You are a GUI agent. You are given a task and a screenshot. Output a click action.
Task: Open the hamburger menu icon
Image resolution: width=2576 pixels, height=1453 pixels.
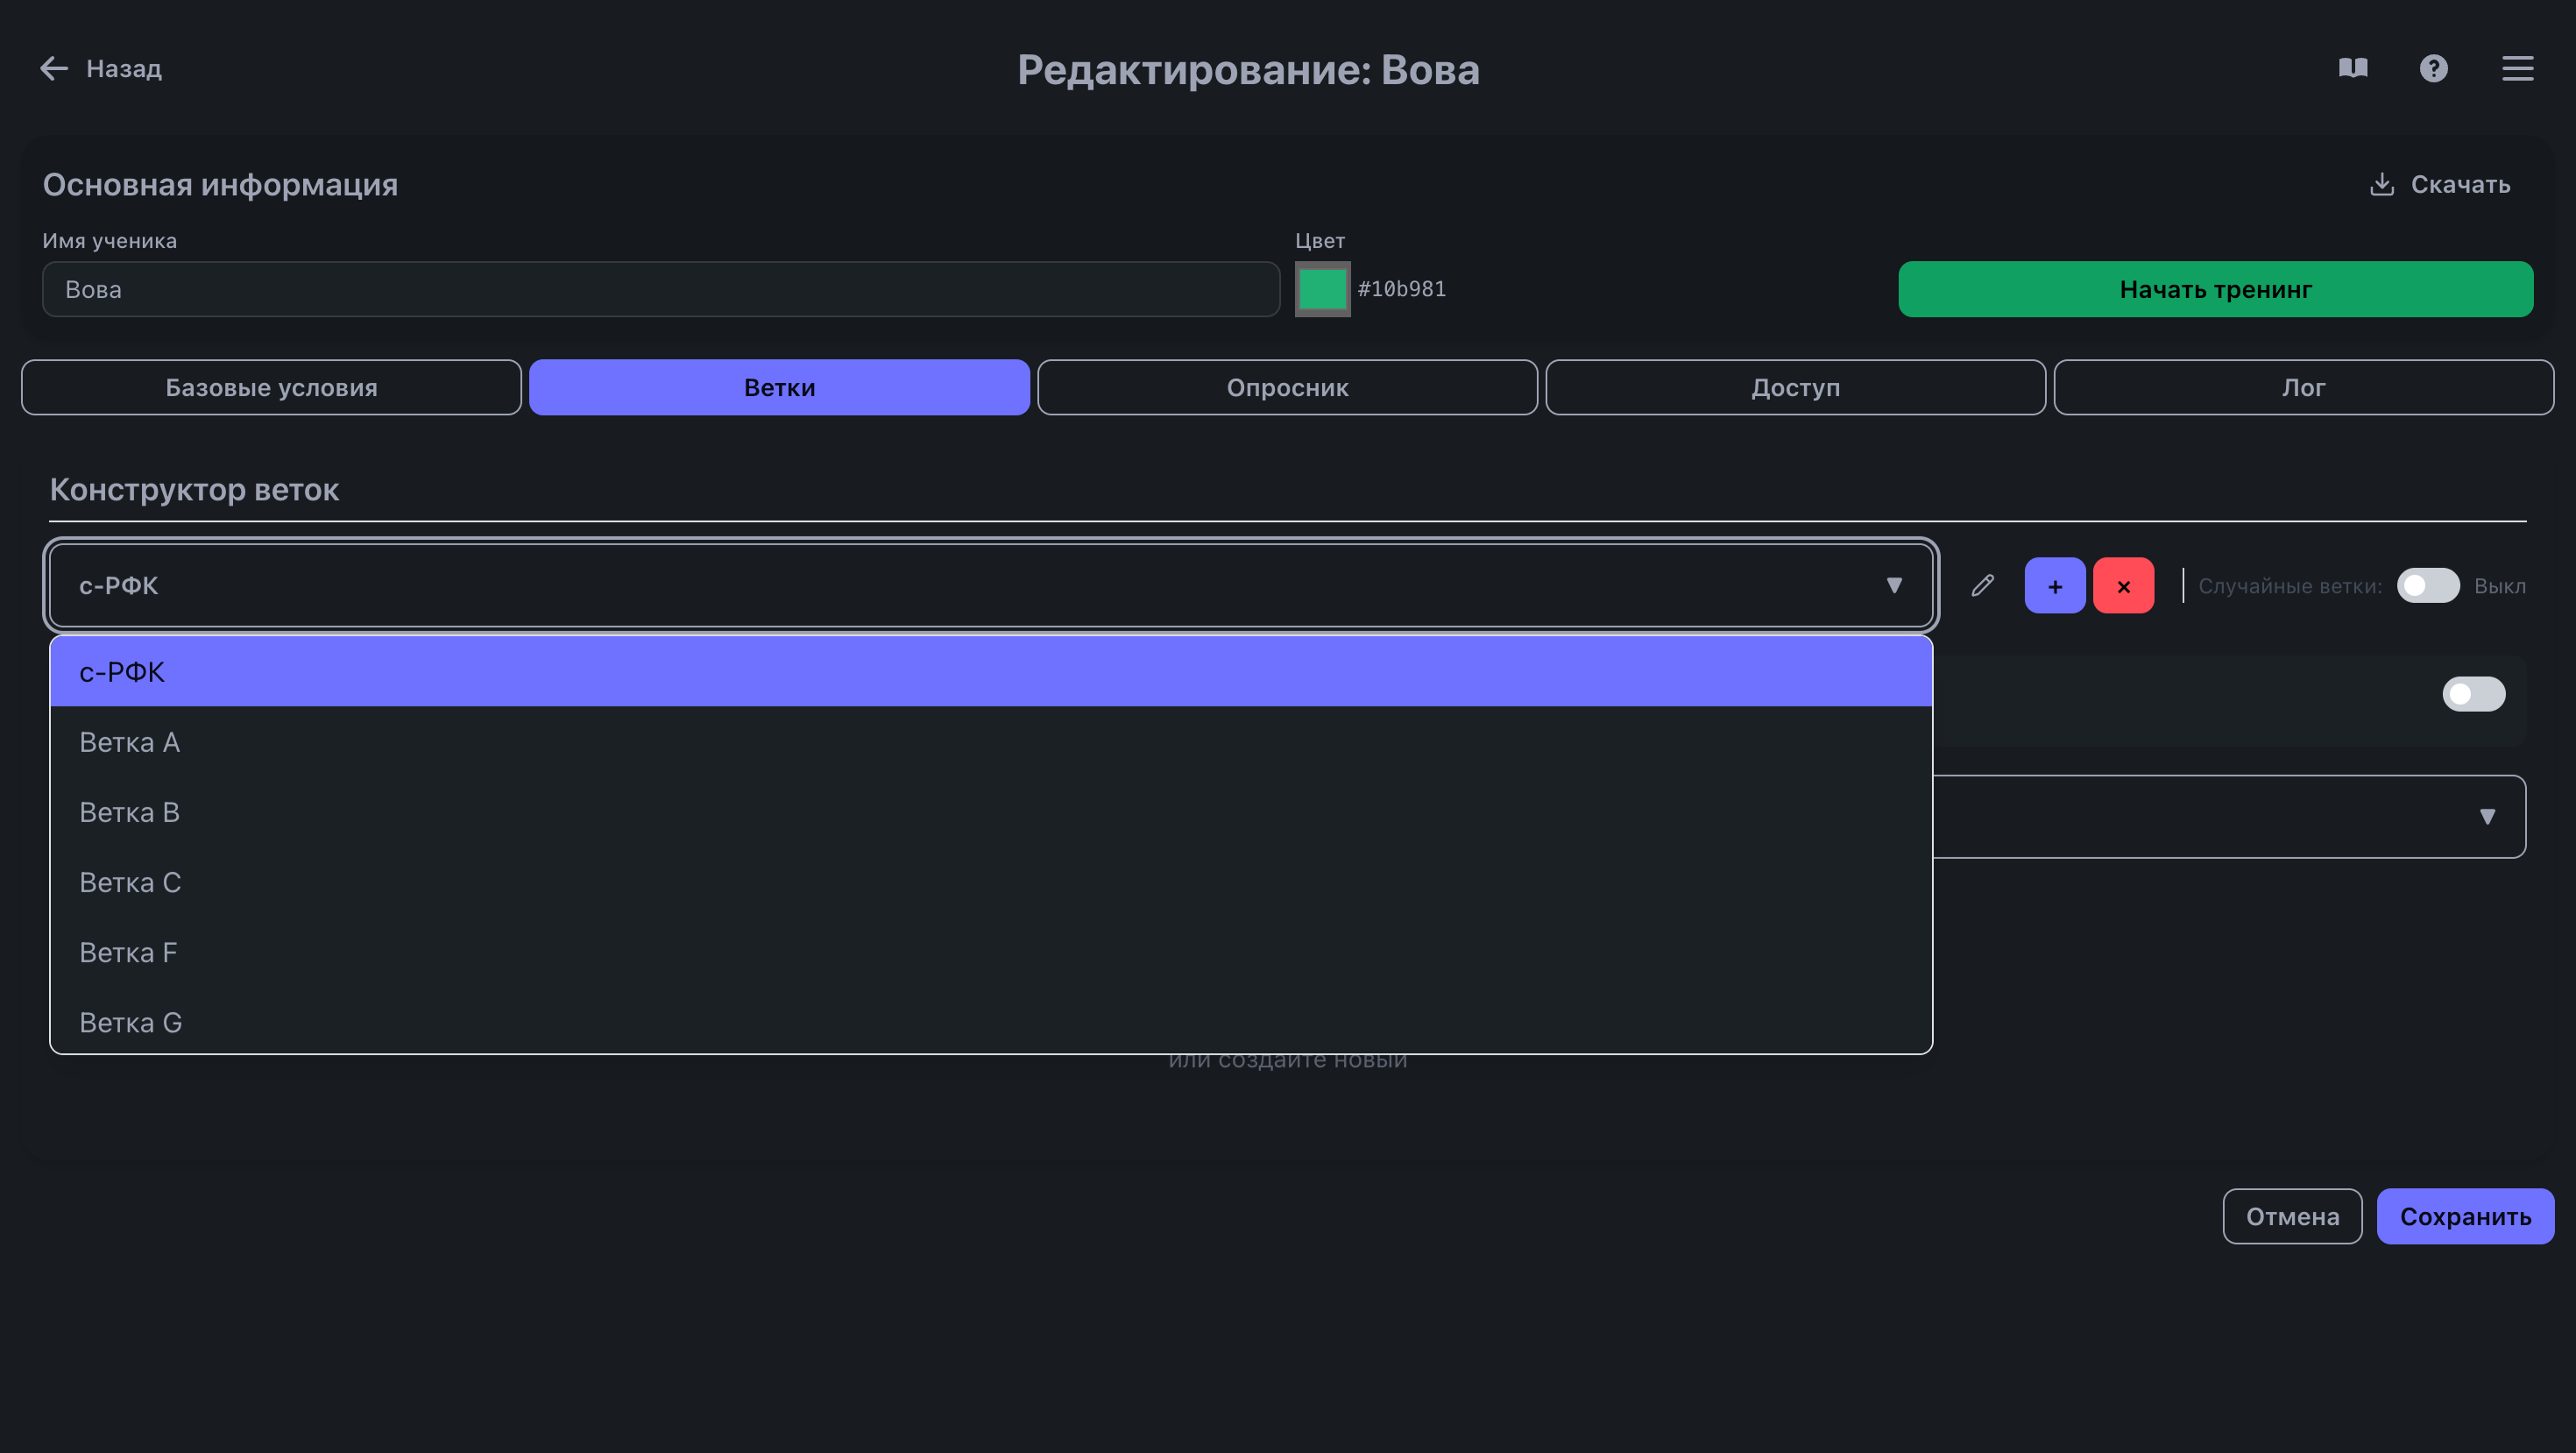(x=2517, y=68)
